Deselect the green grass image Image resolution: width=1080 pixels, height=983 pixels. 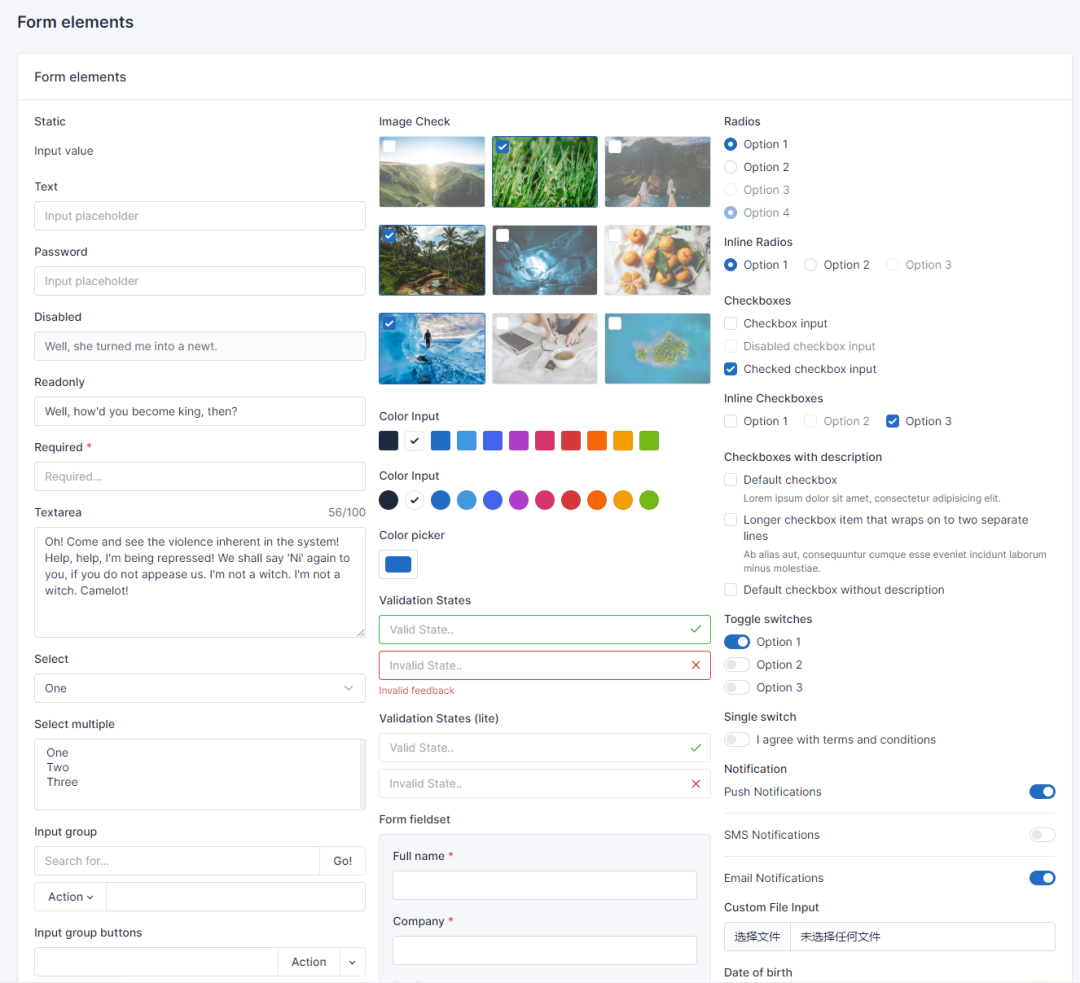point(545,172)
